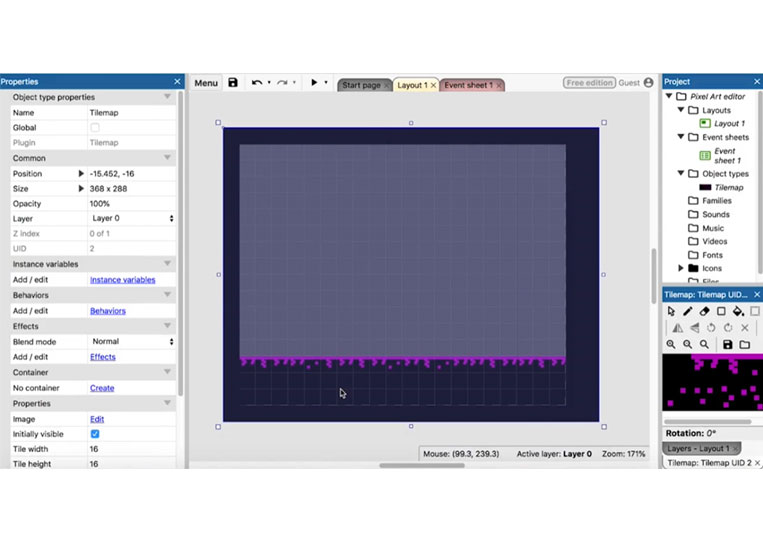Select the tilemap pointer selection tool

coord(671,311)
